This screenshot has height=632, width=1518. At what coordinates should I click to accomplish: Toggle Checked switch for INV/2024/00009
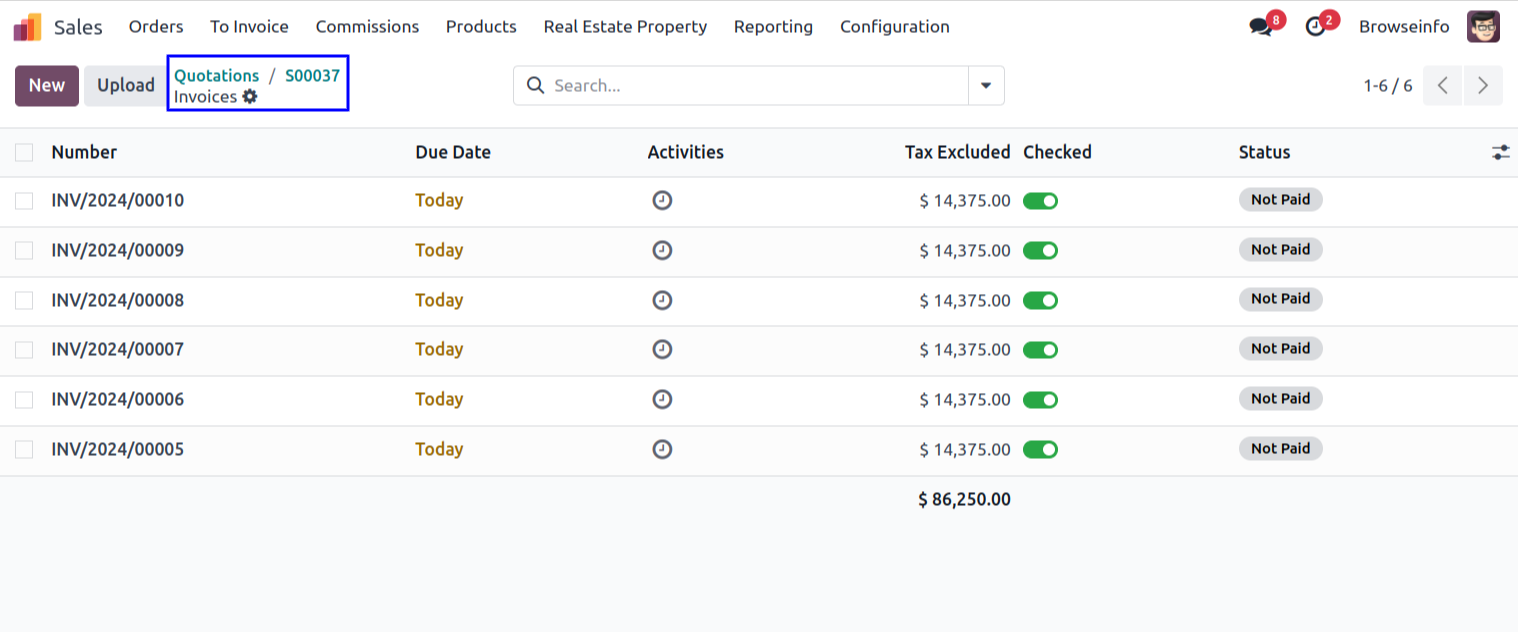1040,250
